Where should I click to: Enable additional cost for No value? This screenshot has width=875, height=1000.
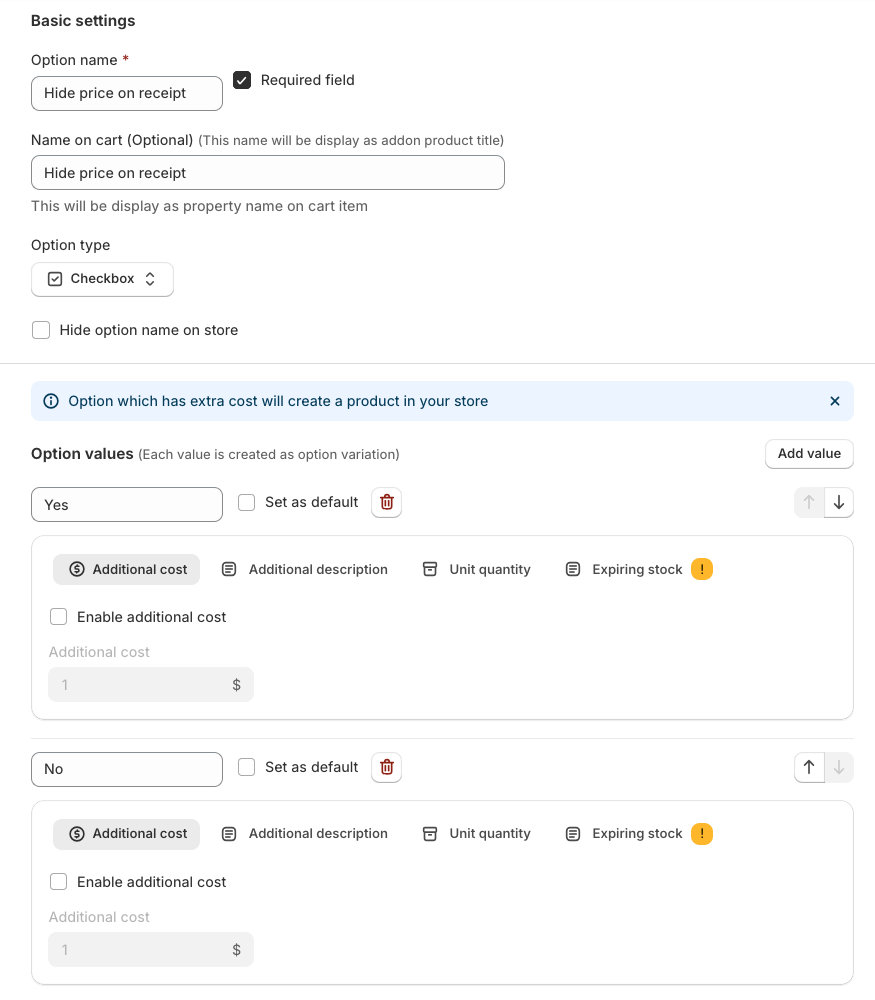[59, 882]
